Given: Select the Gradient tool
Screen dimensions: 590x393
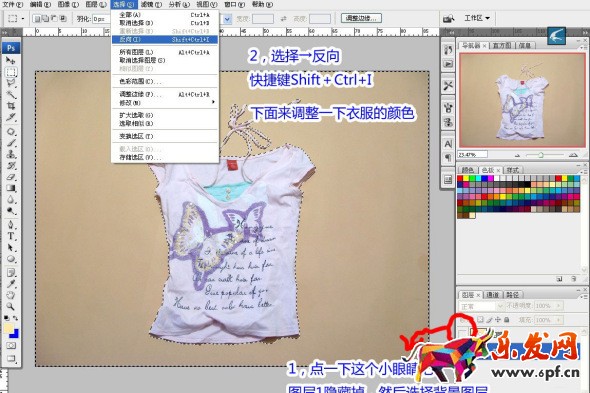Looking at the screenshot, I should point(11,188).
